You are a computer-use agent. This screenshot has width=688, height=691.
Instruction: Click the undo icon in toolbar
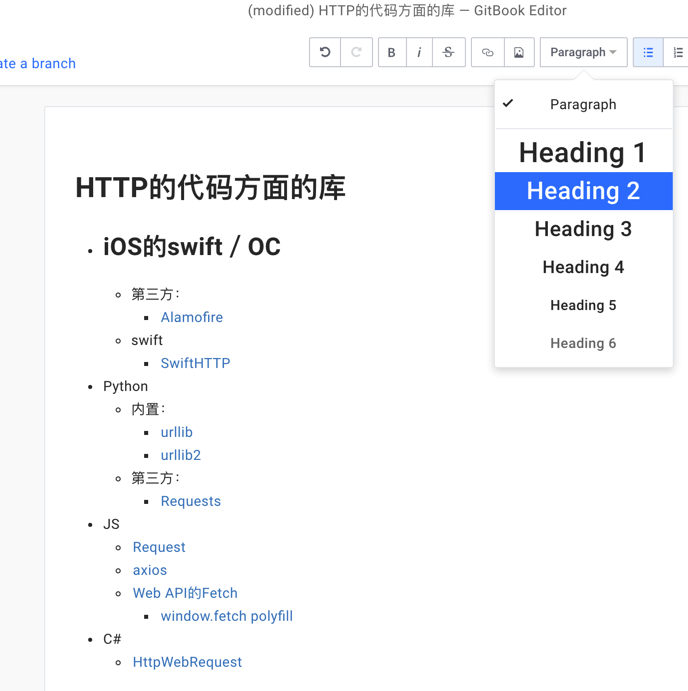(x=325, y=52)
